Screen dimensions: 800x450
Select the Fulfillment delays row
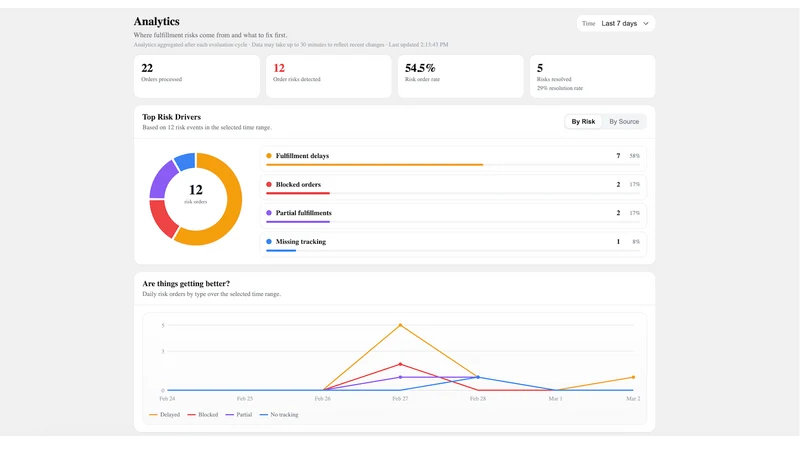pos(453,159)
